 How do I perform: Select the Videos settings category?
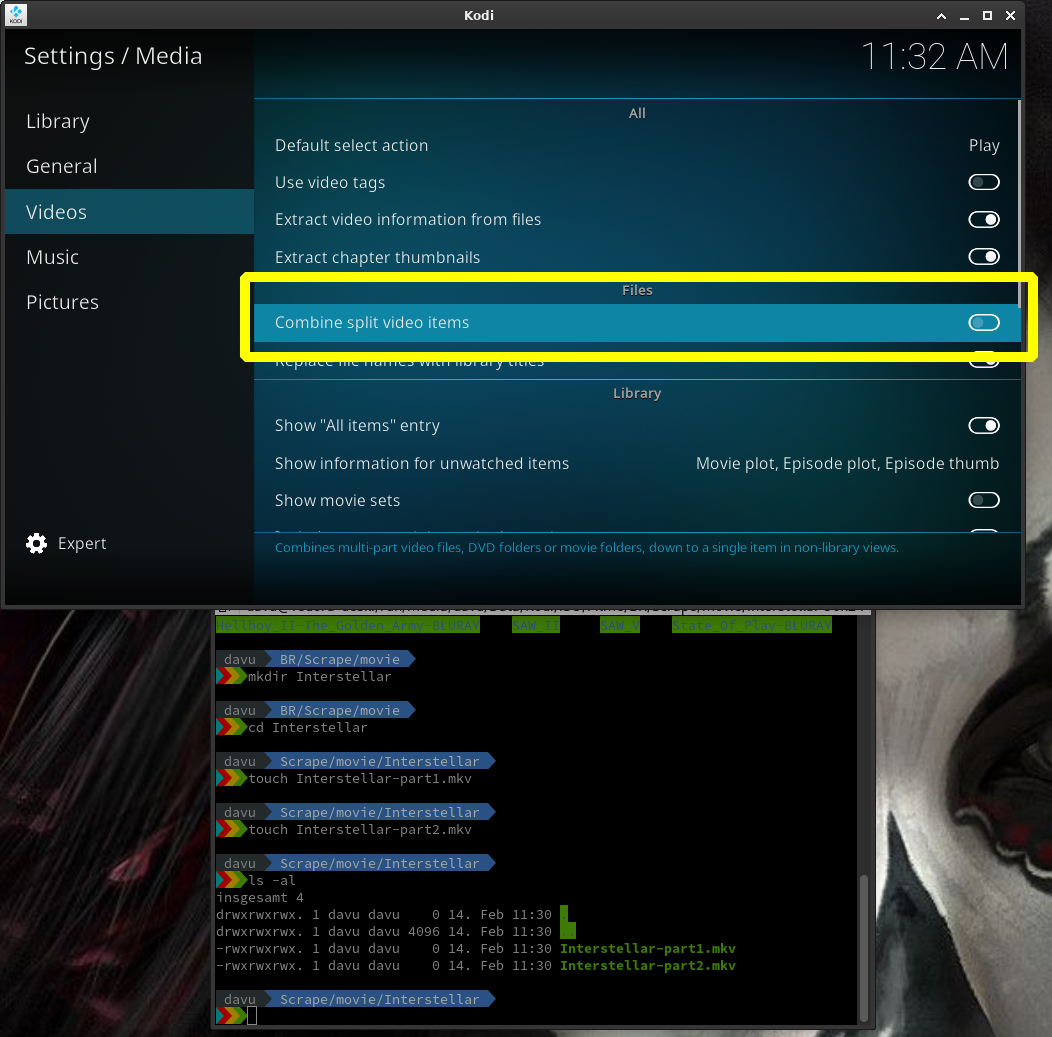tap(129, 212)
